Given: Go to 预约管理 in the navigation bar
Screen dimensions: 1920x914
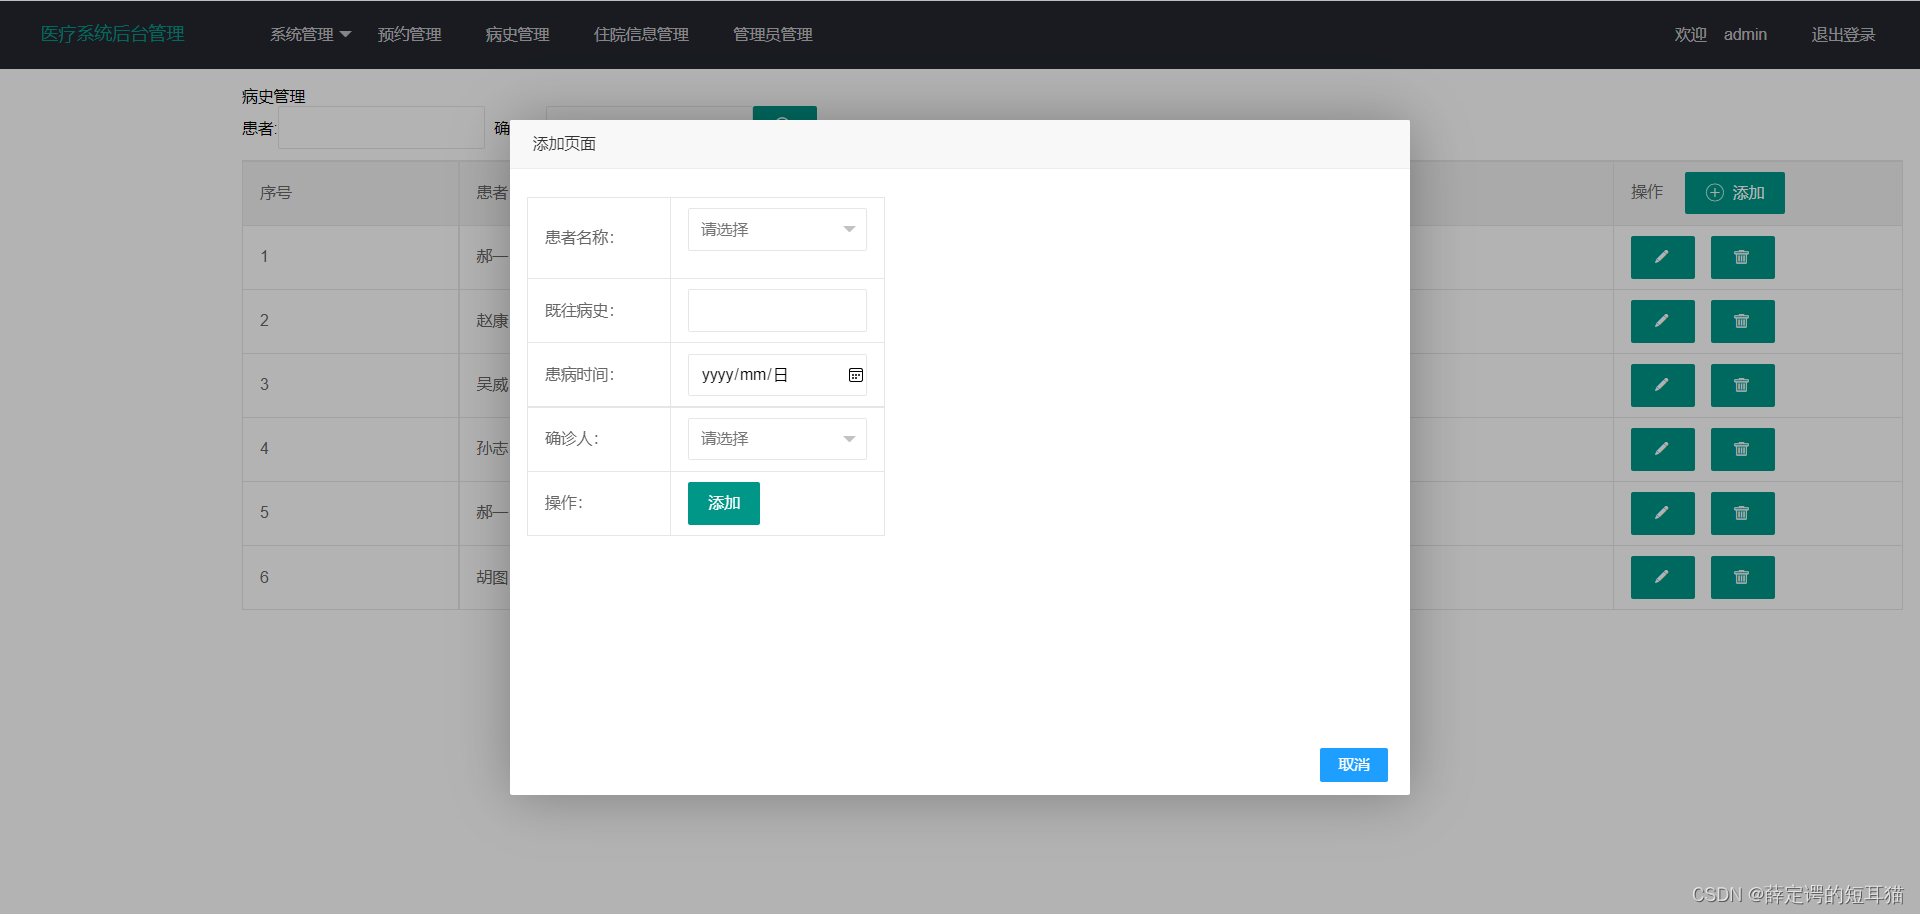Looking at the screenshot, I should pos(410,34).
